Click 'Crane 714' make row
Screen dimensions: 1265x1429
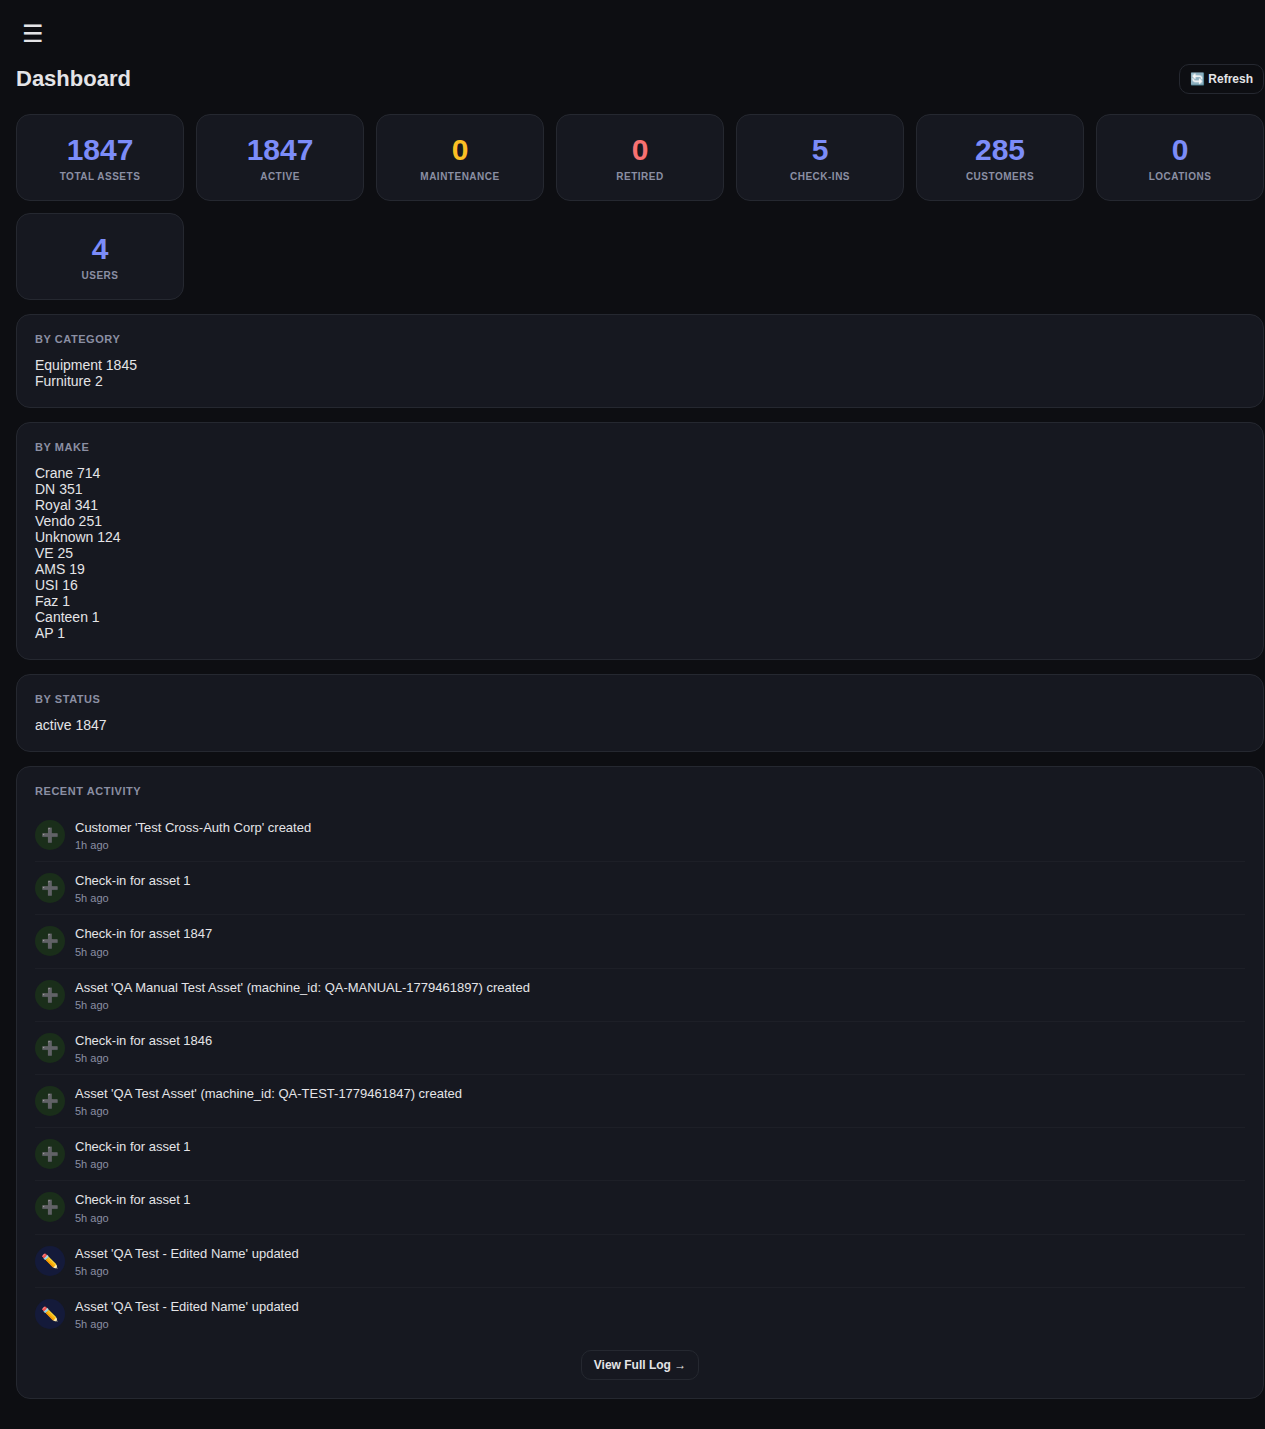coord(68,473)
